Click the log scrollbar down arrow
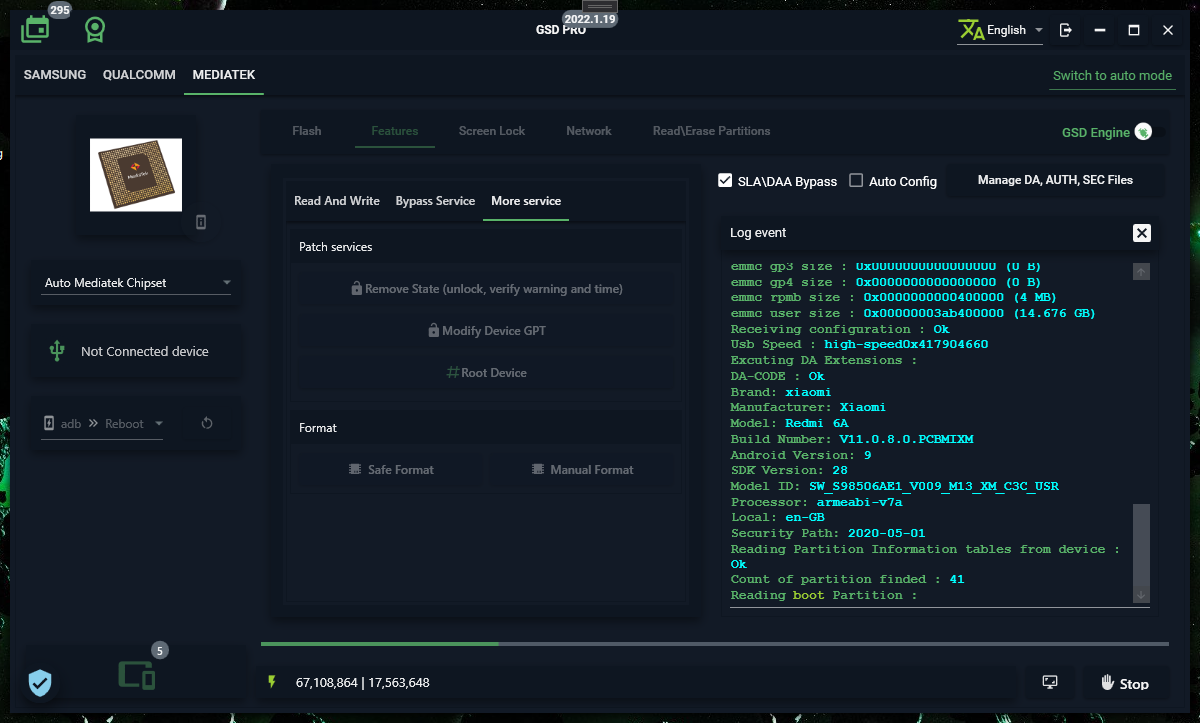This screenshot has height=723, width=1200. [x=1142, y=594]
